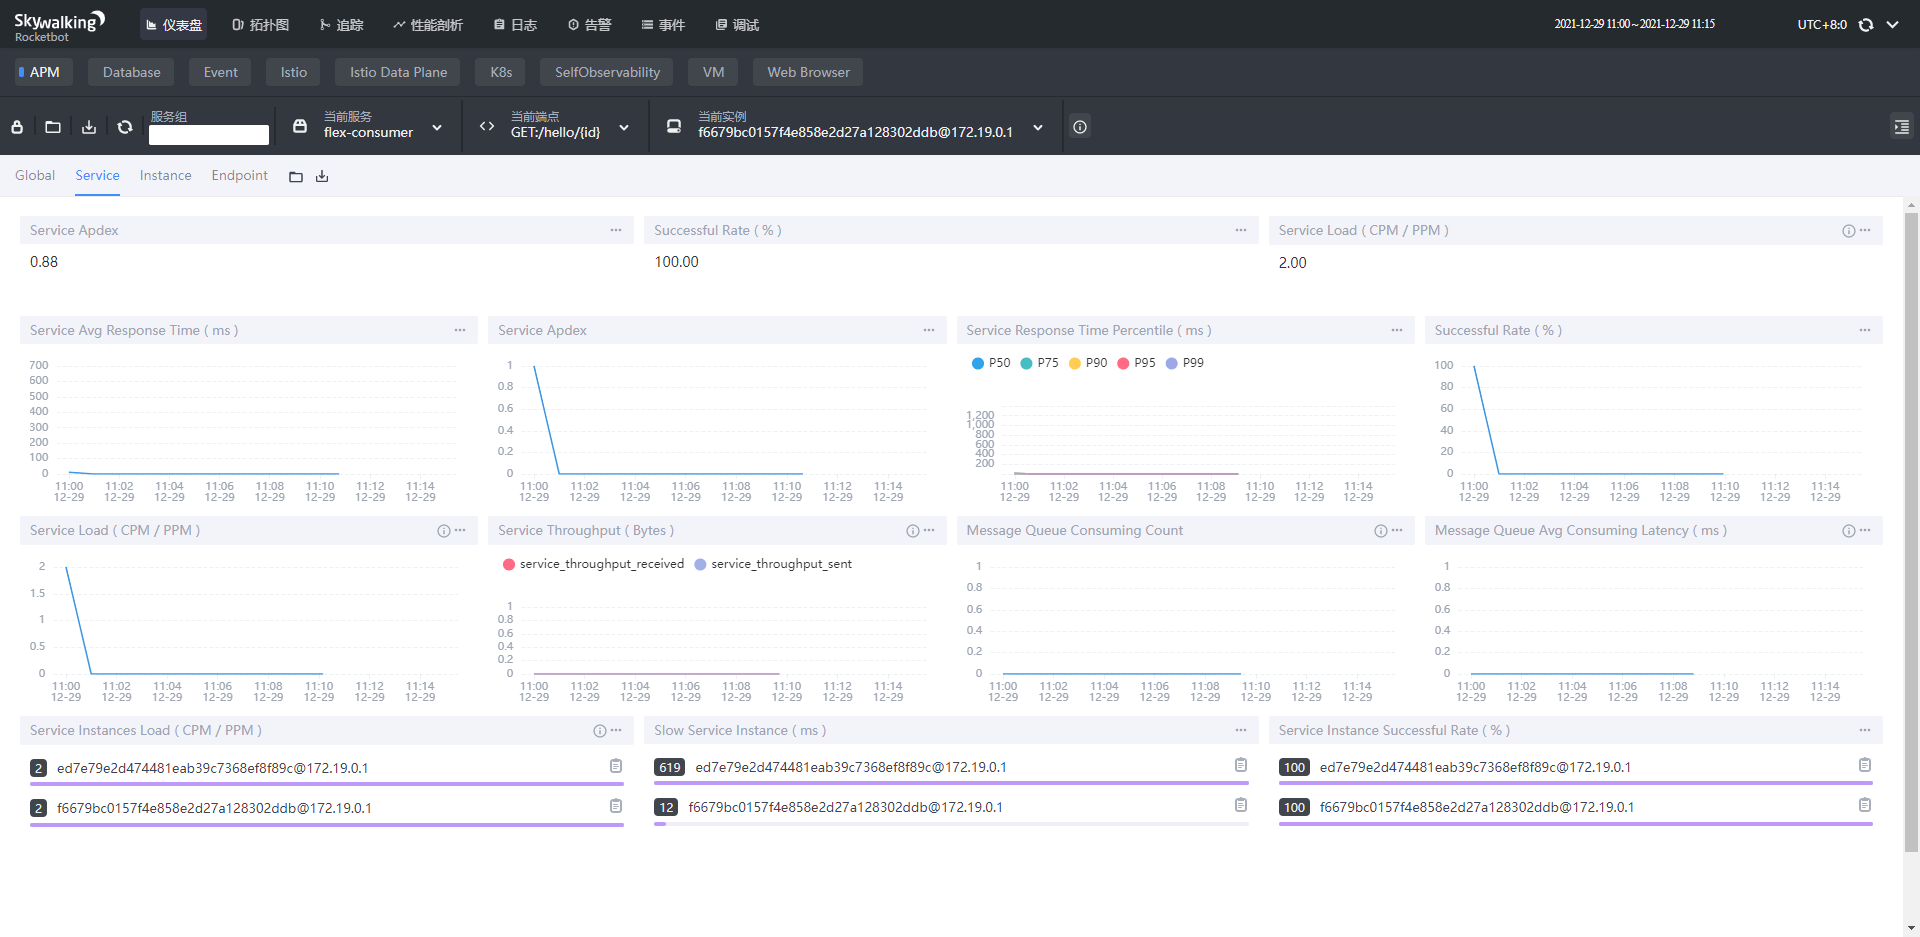Select the Event dashboard button

coord(220,72)
